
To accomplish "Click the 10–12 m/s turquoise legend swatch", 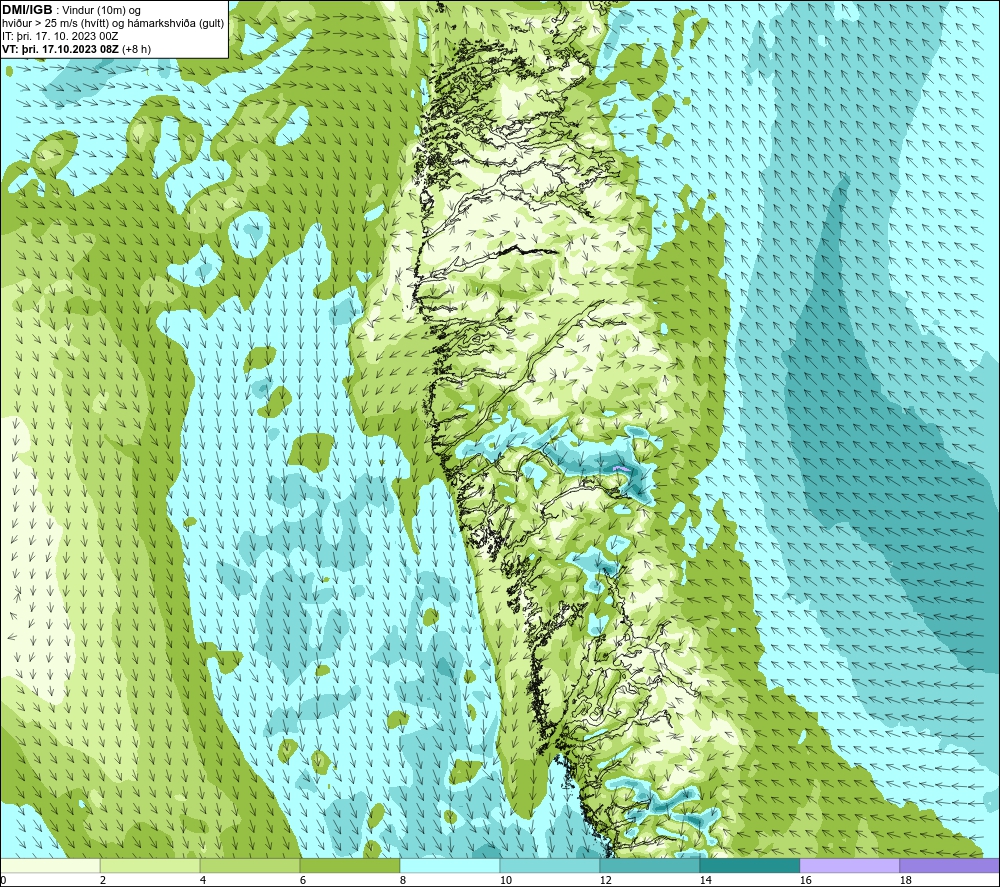I will tap(550, 865).
